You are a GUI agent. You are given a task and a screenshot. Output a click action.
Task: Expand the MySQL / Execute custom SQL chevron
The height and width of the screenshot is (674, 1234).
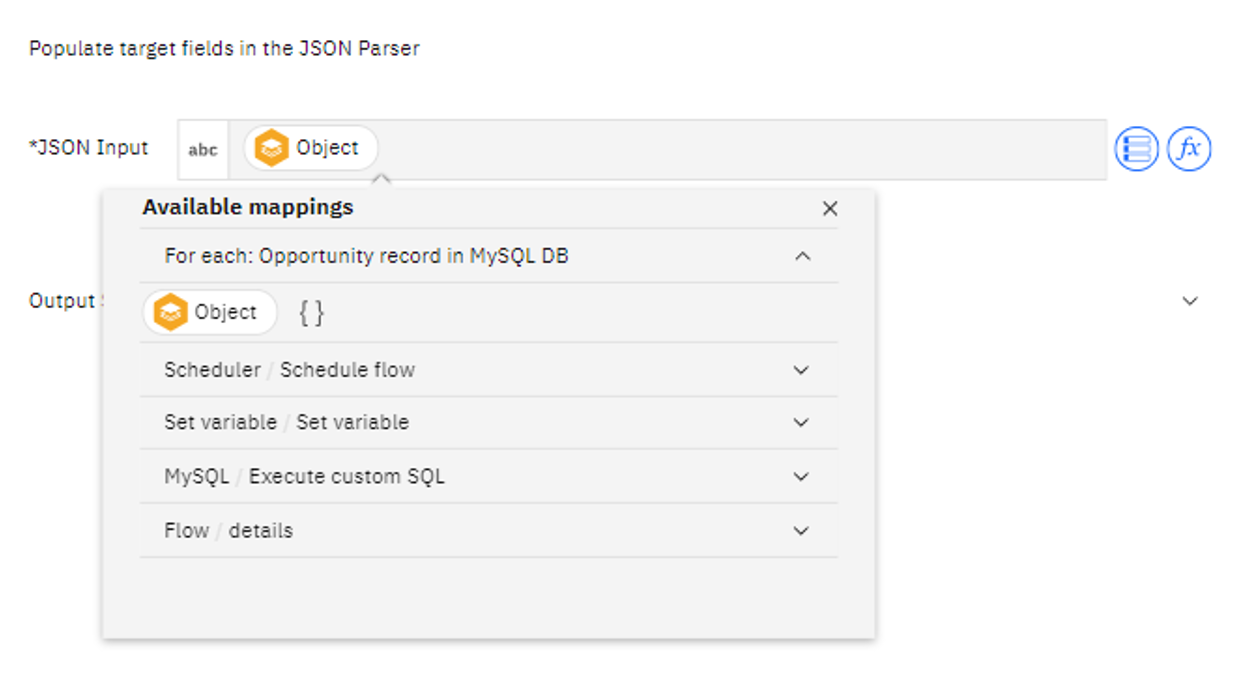click(801, 477)
